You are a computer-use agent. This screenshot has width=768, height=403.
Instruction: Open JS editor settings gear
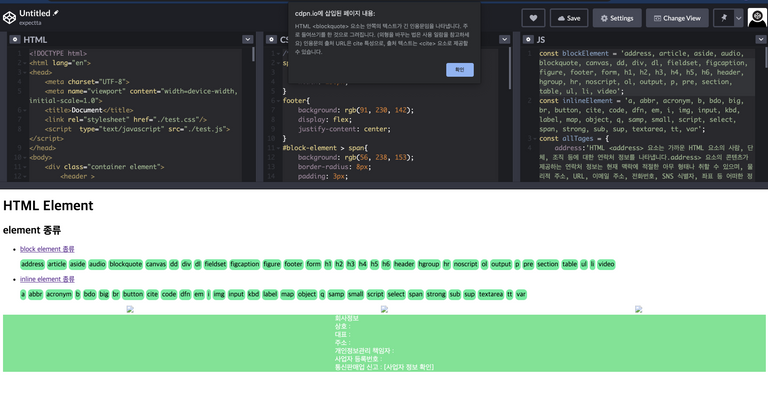point(528,39)
